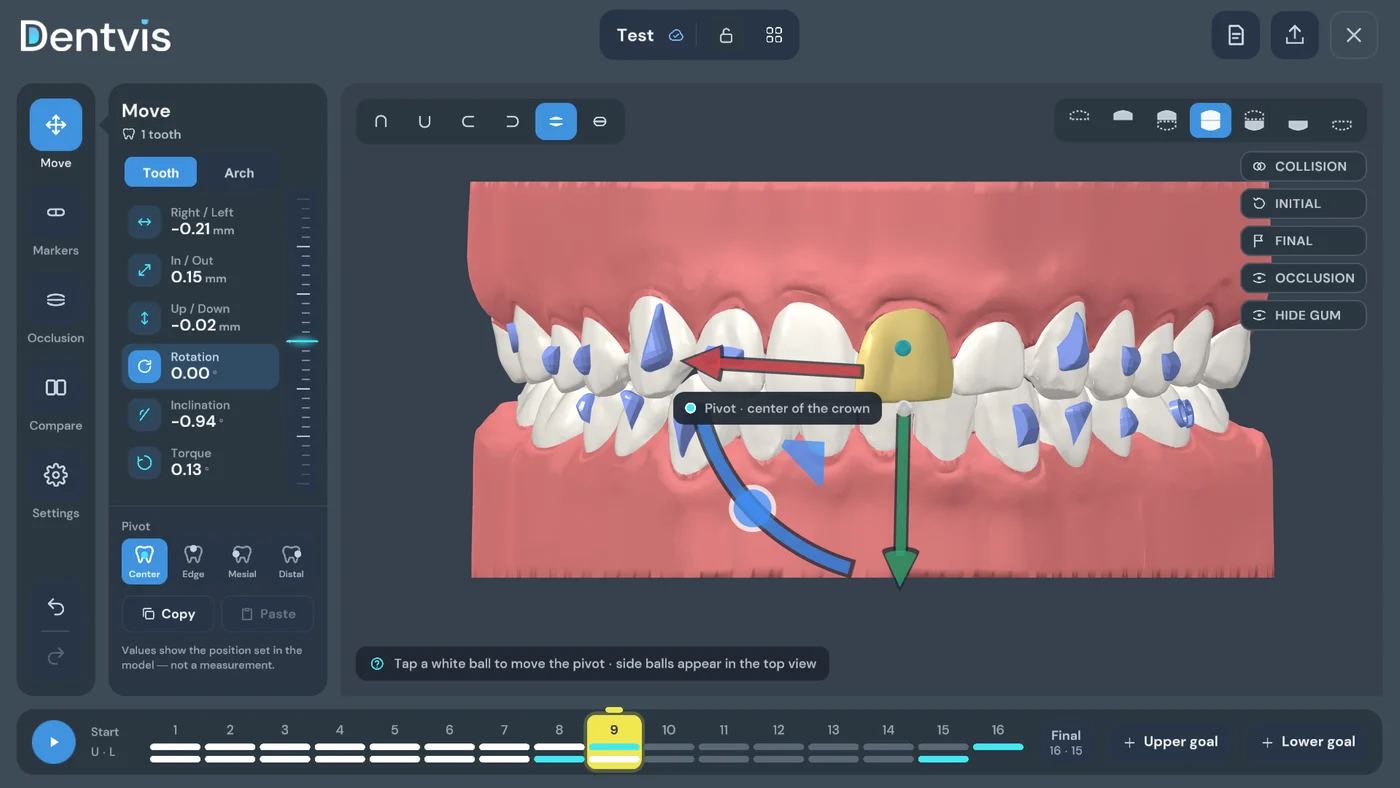The image size is (1400, 788).
Task: Show only lower jaw solid icon
Action: point(1298,124)
